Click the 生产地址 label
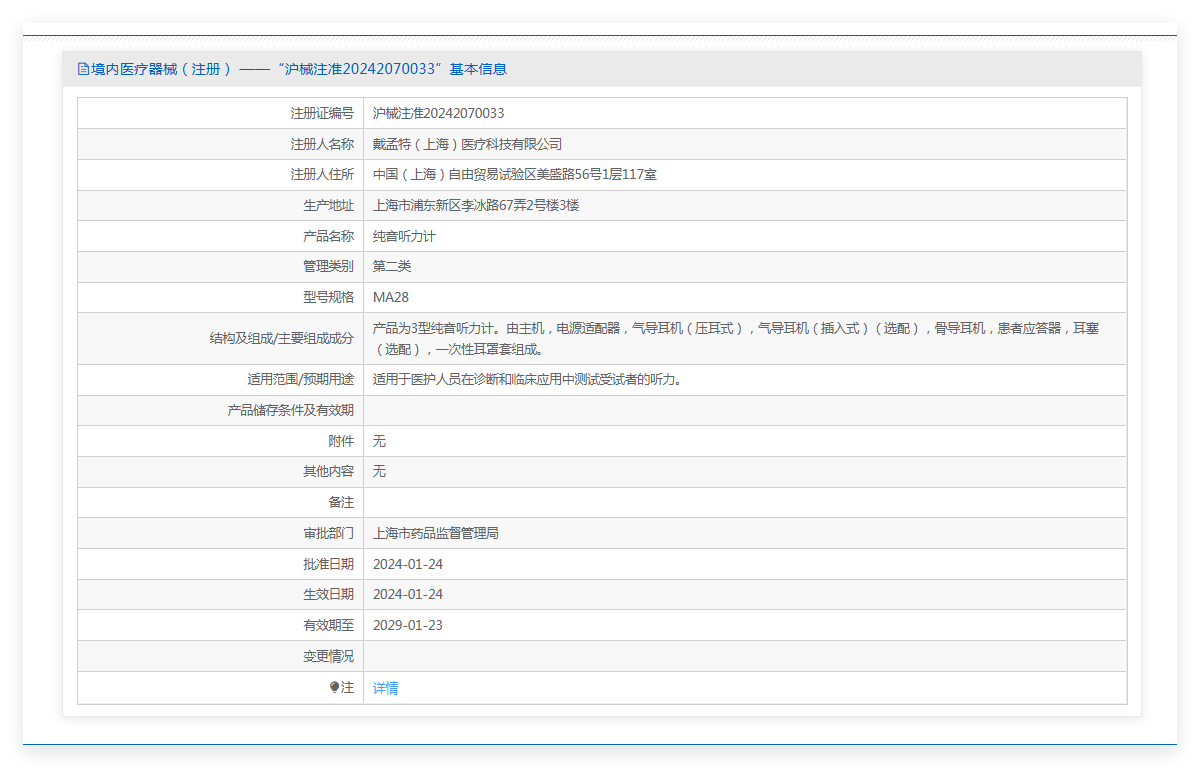Viewport: 1200px width, 770px height. click(328, 205)
